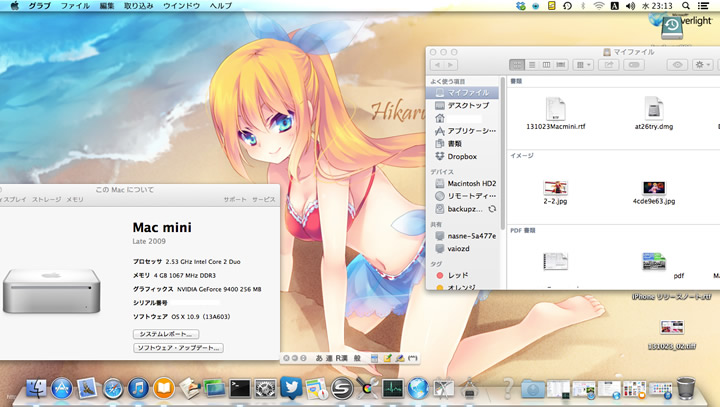Click the Finder Share toolbar button
This screenshot has height=407, width=720.
click(x=608, y=65)
